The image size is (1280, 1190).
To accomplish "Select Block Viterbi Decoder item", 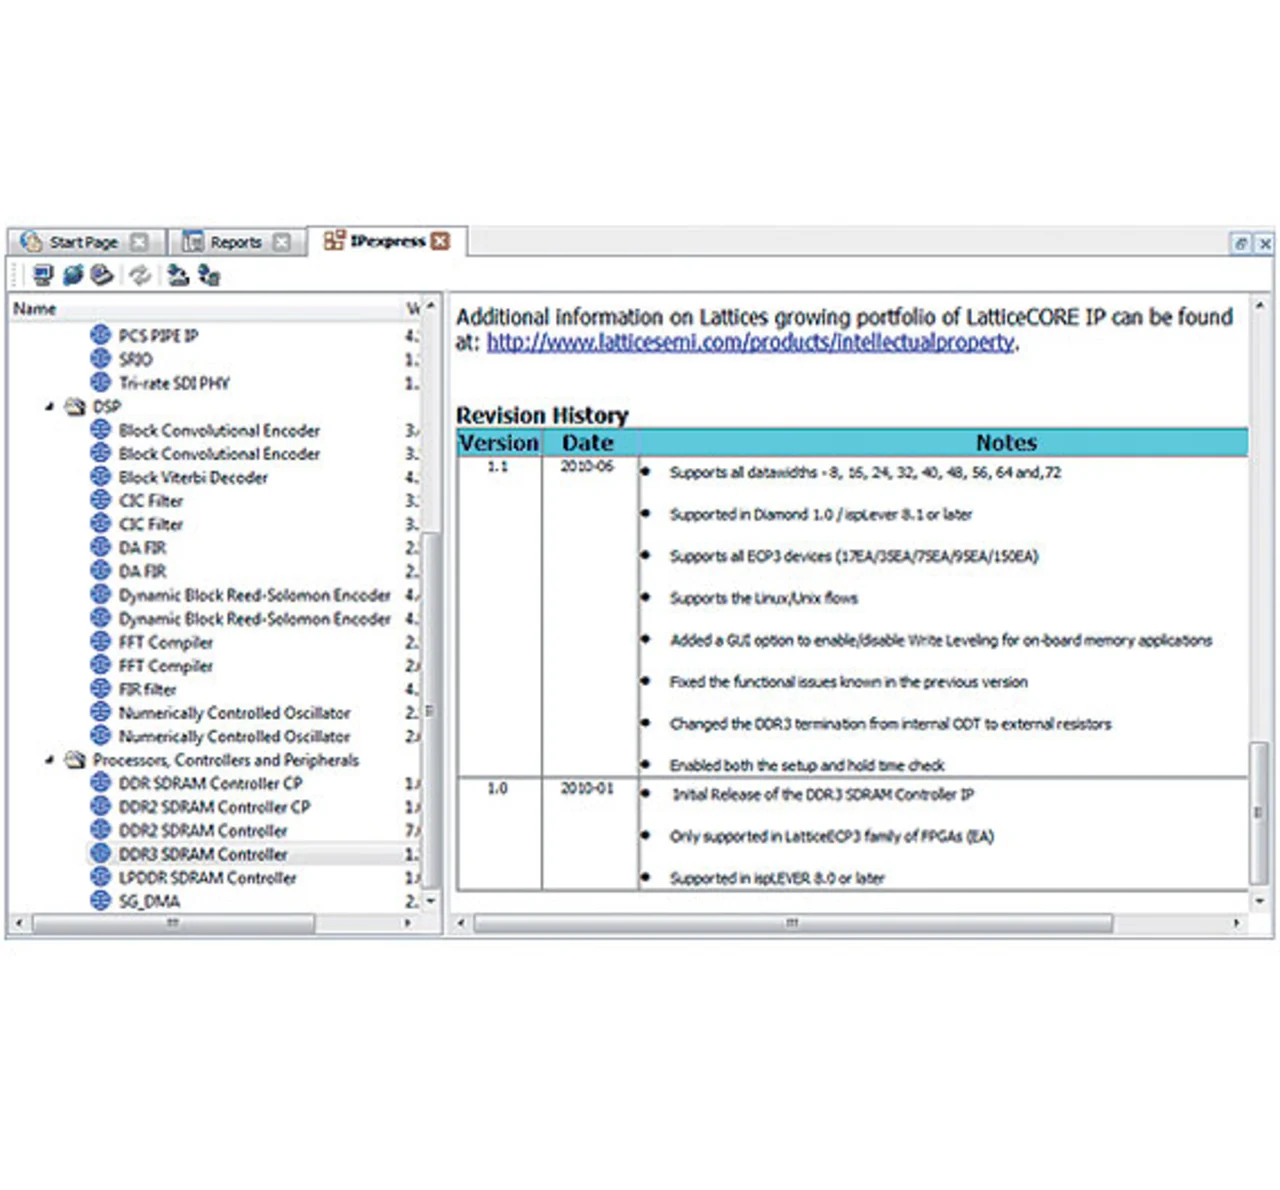I will [x=193, y=477].
